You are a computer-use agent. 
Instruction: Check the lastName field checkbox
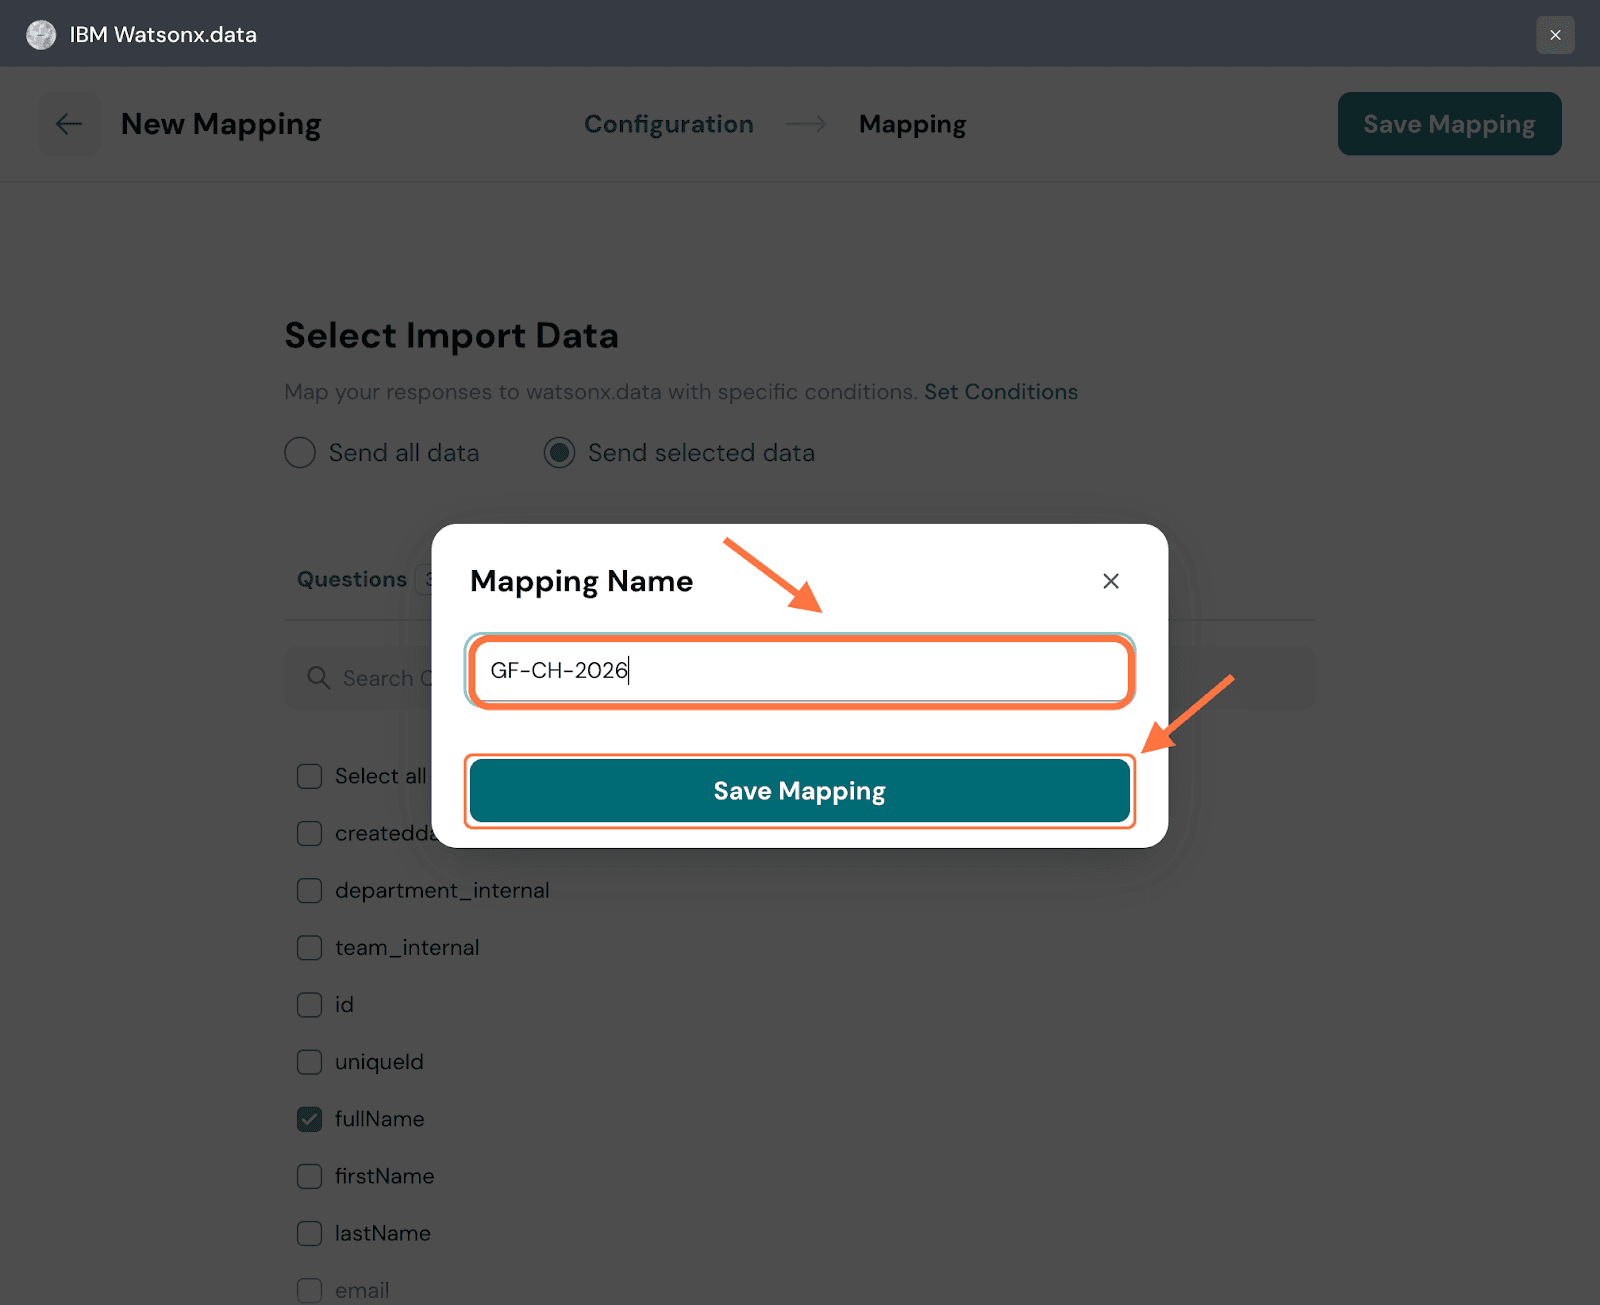tap(310, 1233)
